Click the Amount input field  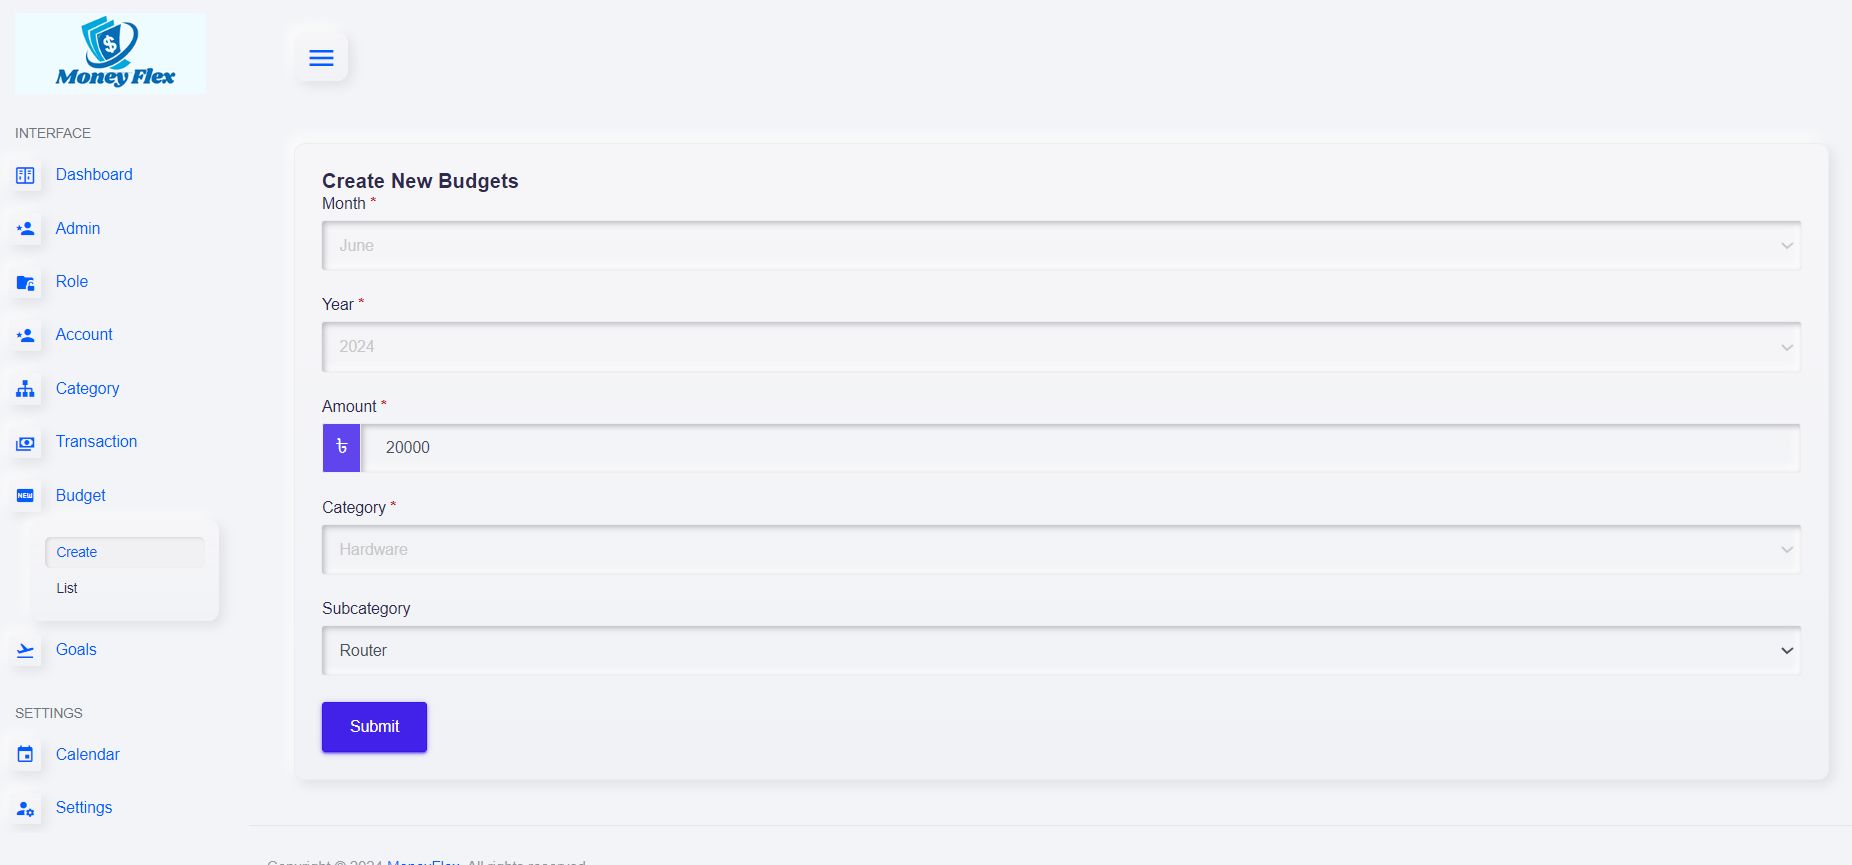1080,448
